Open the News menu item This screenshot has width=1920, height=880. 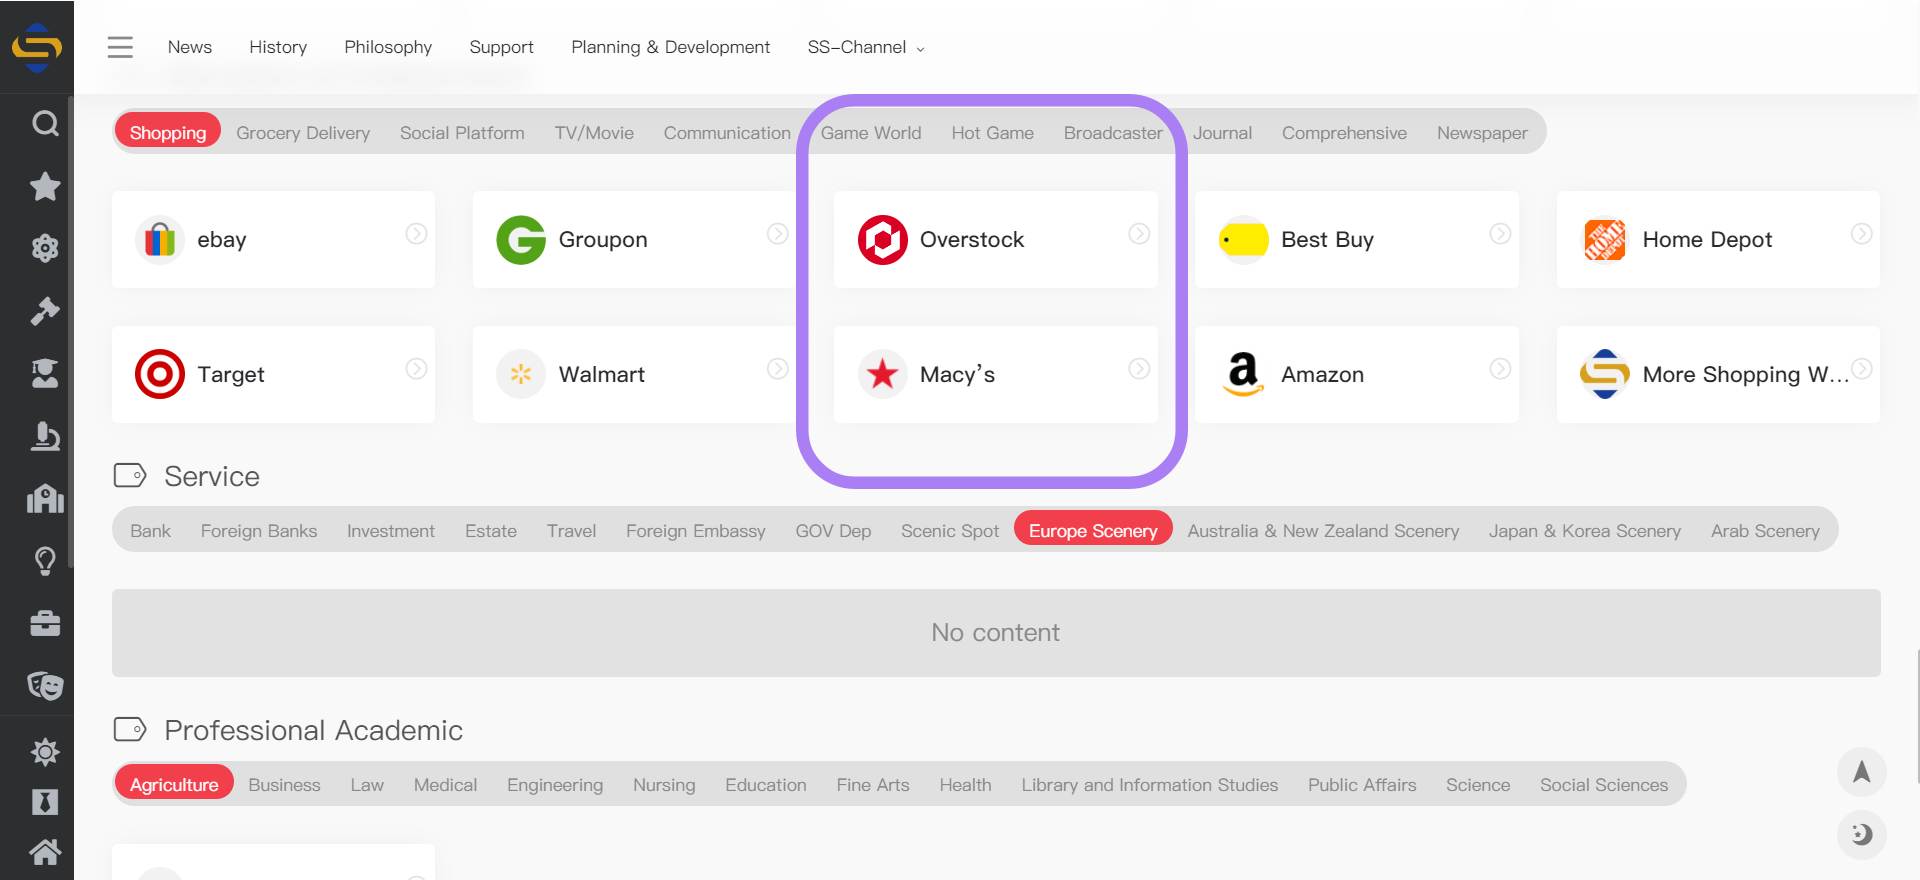point(190,47)
